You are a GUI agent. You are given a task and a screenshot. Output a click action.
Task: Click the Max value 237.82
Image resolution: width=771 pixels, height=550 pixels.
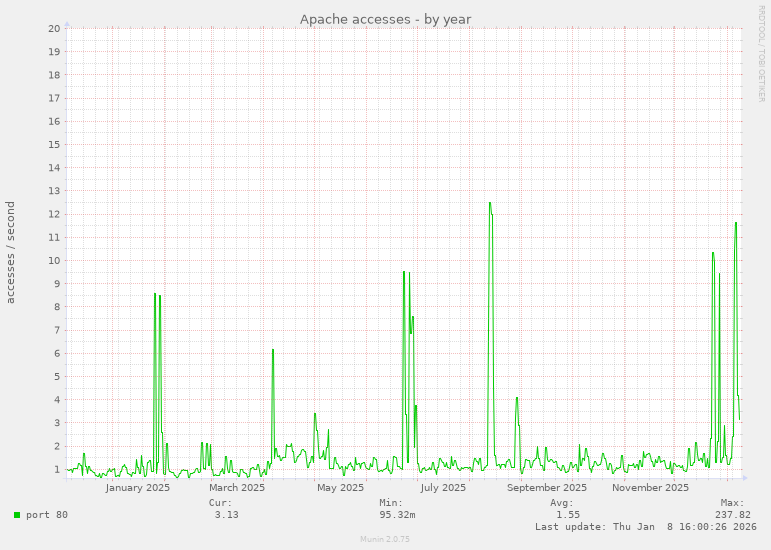pos(733,515)
